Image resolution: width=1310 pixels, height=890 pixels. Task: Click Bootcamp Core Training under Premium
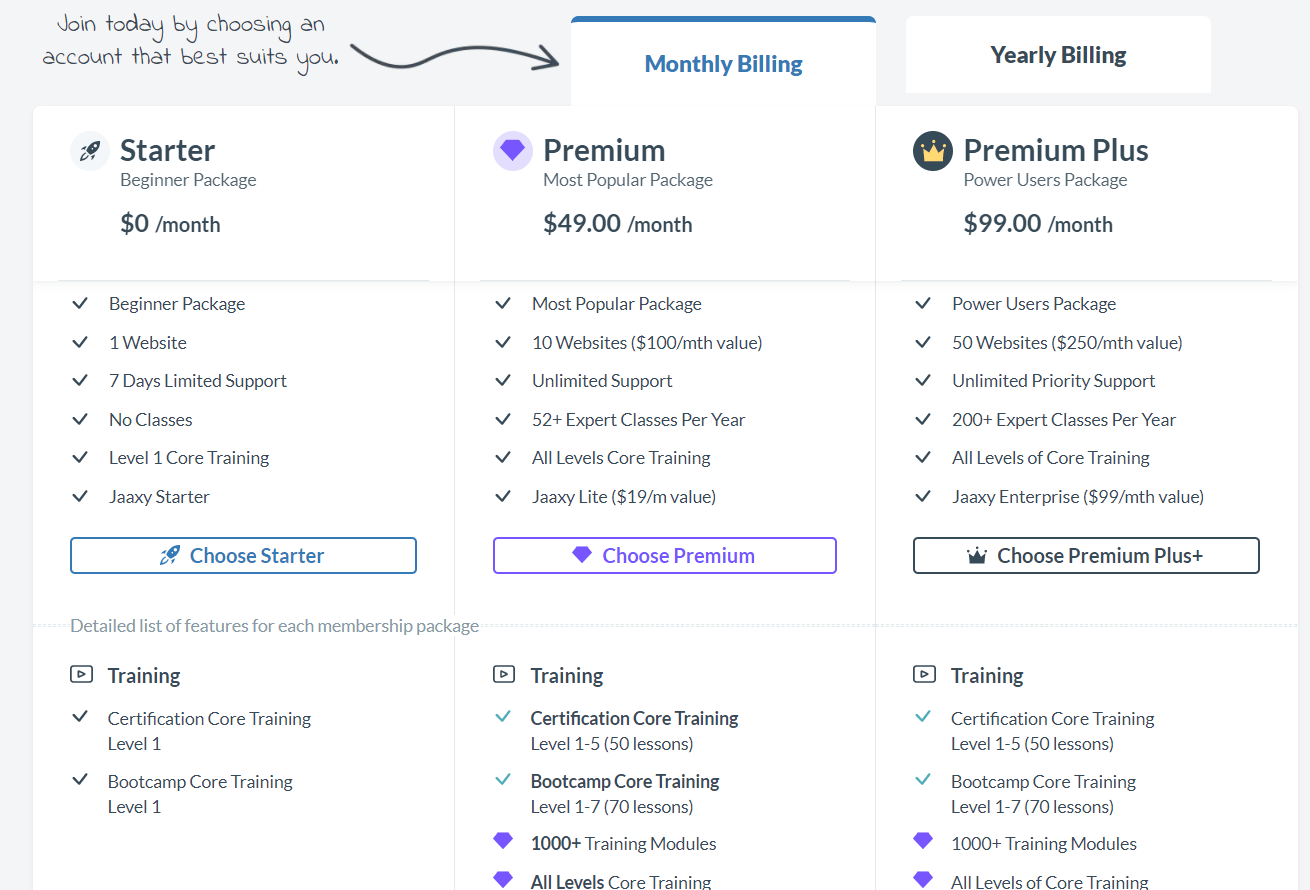point(625,782)
